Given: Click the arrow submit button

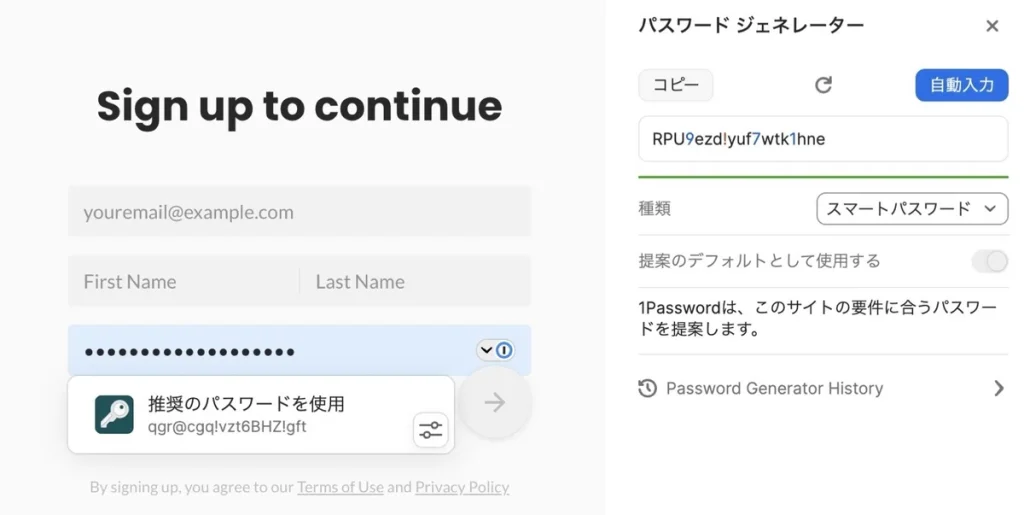Looking at the screenshot, I should 494,403.
